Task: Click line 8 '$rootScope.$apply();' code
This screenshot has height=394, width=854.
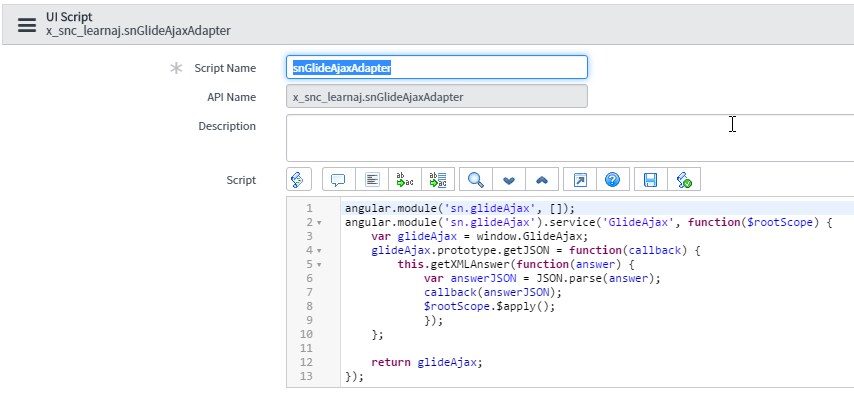Action: coord(489,306)
